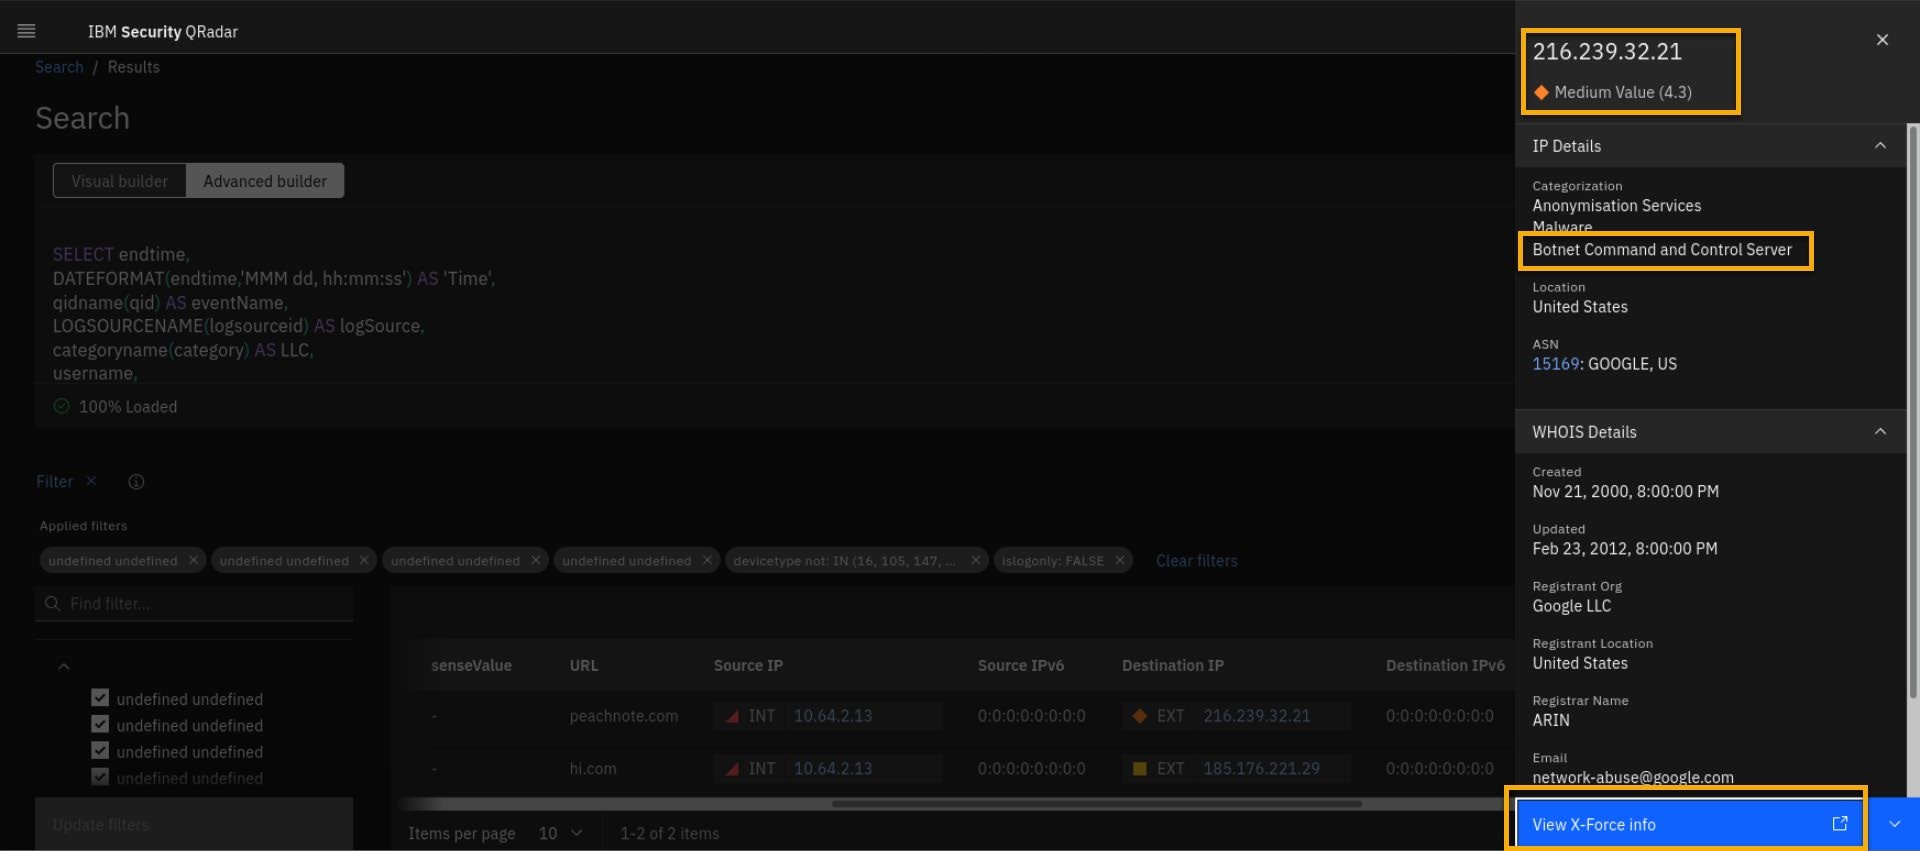Viewport: 1920px width, 851px height.
Task: Click Clear filters link
Action: click(x=1196, y=561)
